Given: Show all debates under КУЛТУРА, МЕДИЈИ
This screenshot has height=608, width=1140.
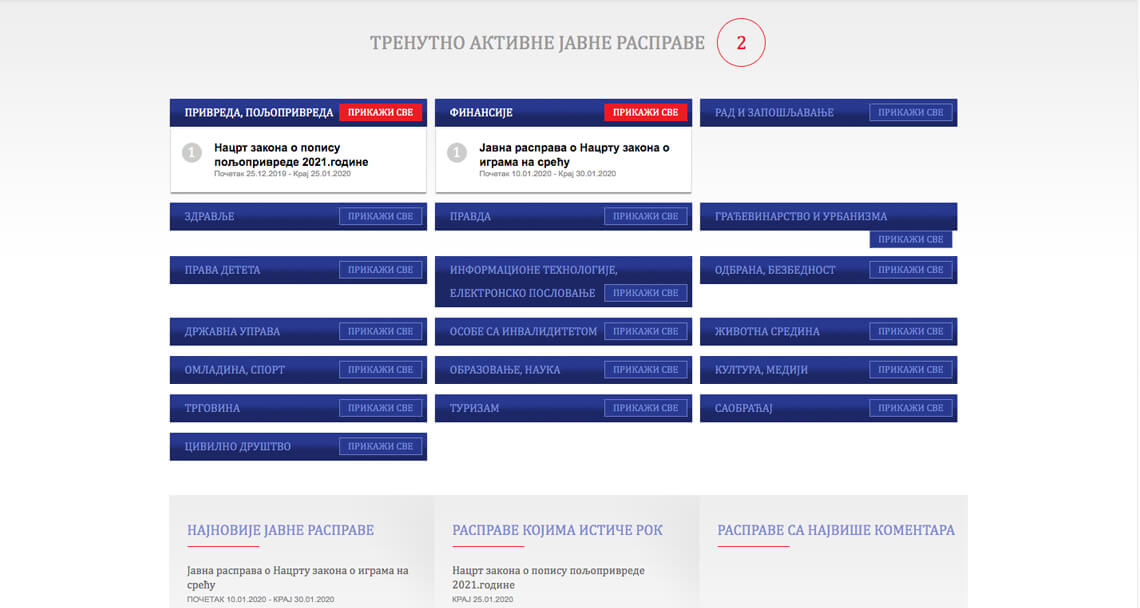Looking at the screenshot, I should (910, 369).
